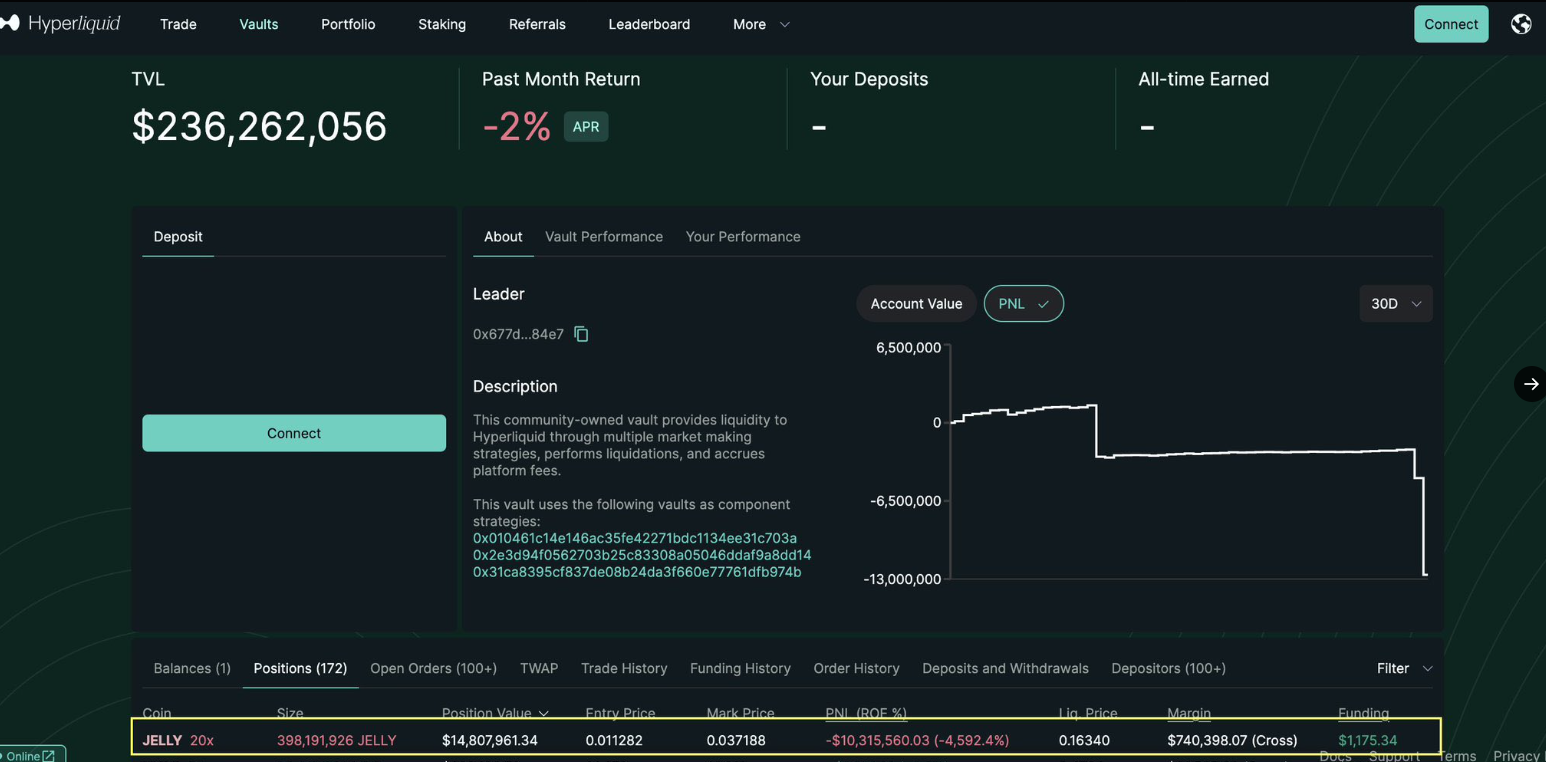Click the -2% past month return value
The image size is (1546, 762).
[516, 127]
